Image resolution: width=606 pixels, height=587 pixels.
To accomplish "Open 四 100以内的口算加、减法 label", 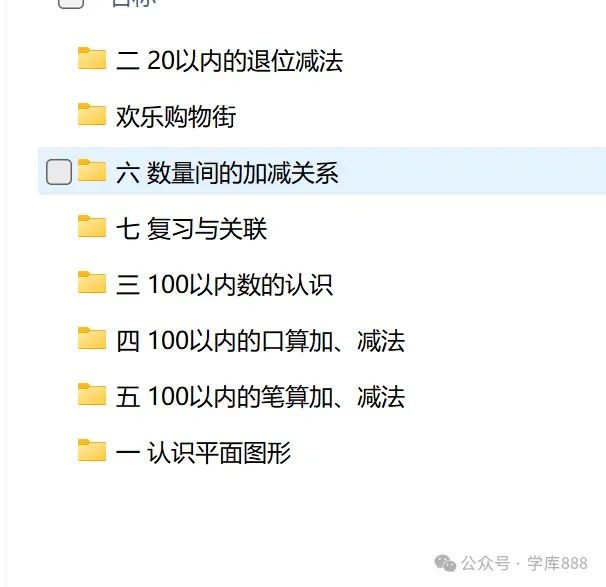I will [260, 341].
